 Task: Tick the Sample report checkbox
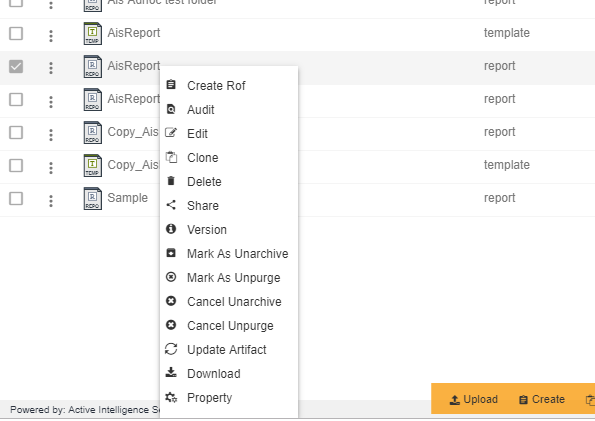point(16,198)
